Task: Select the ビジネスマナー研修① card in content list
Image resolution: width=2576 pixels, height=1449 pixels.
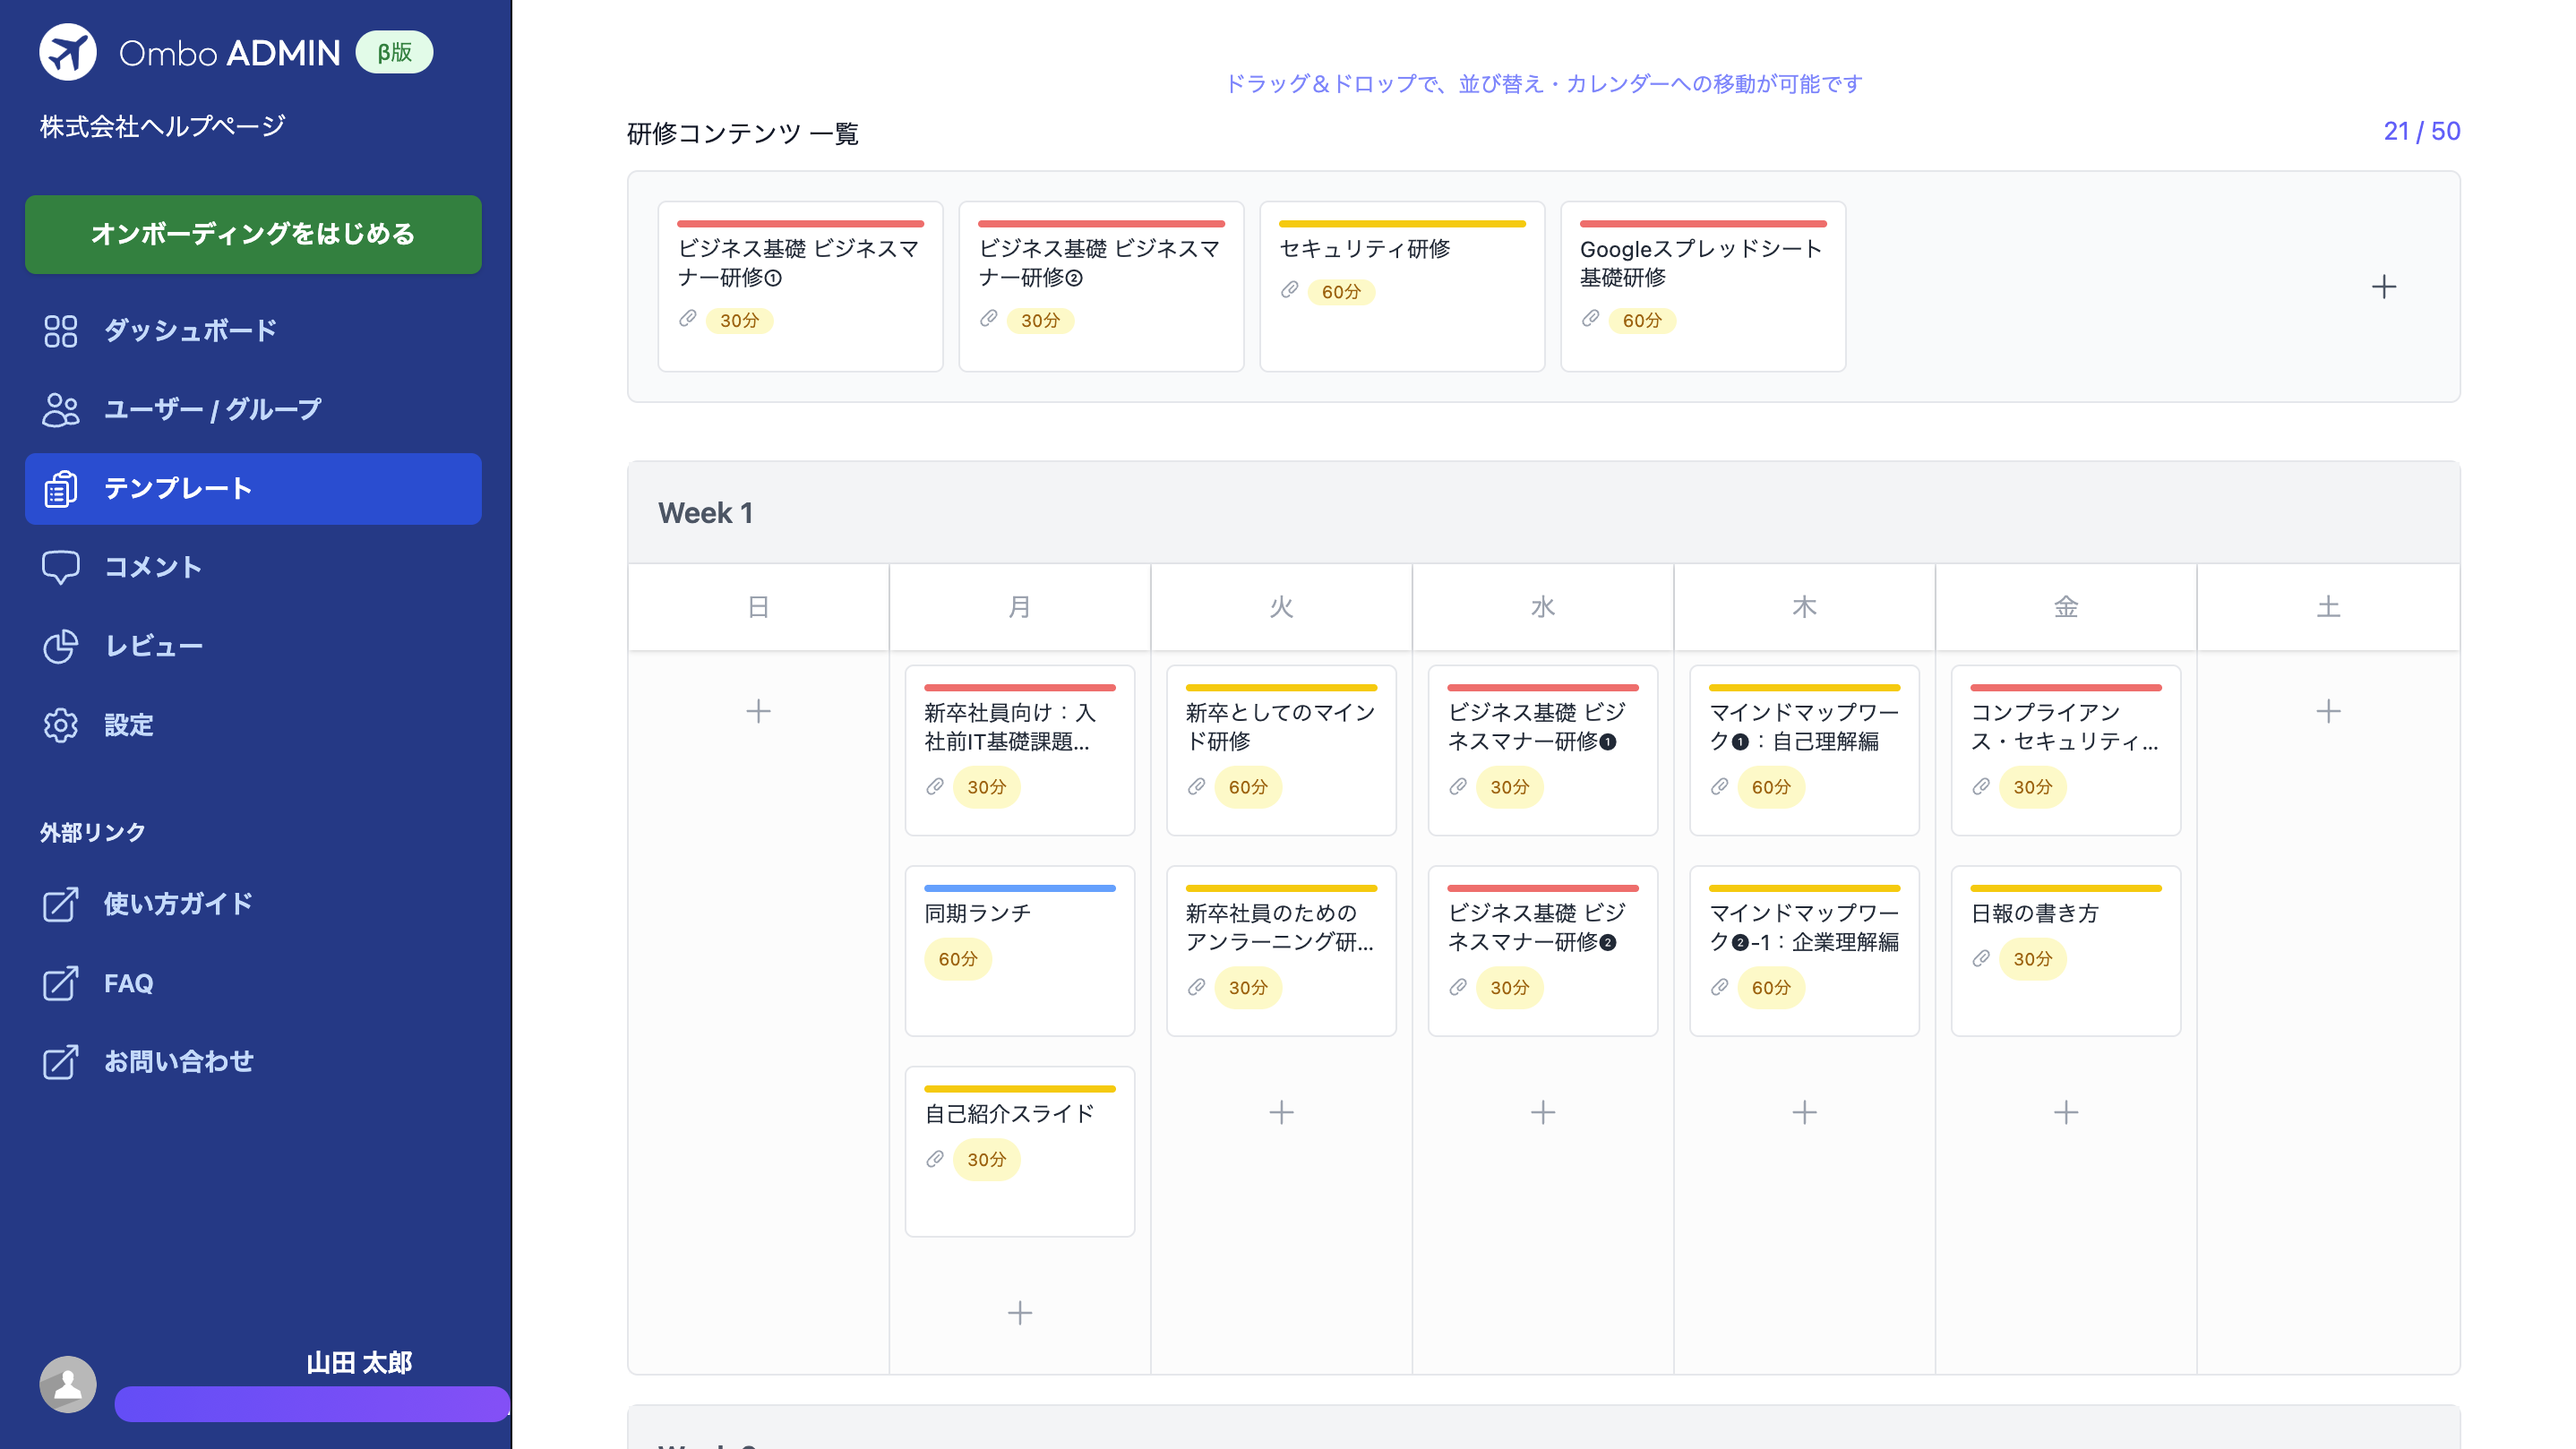Action: coord(800,286)
